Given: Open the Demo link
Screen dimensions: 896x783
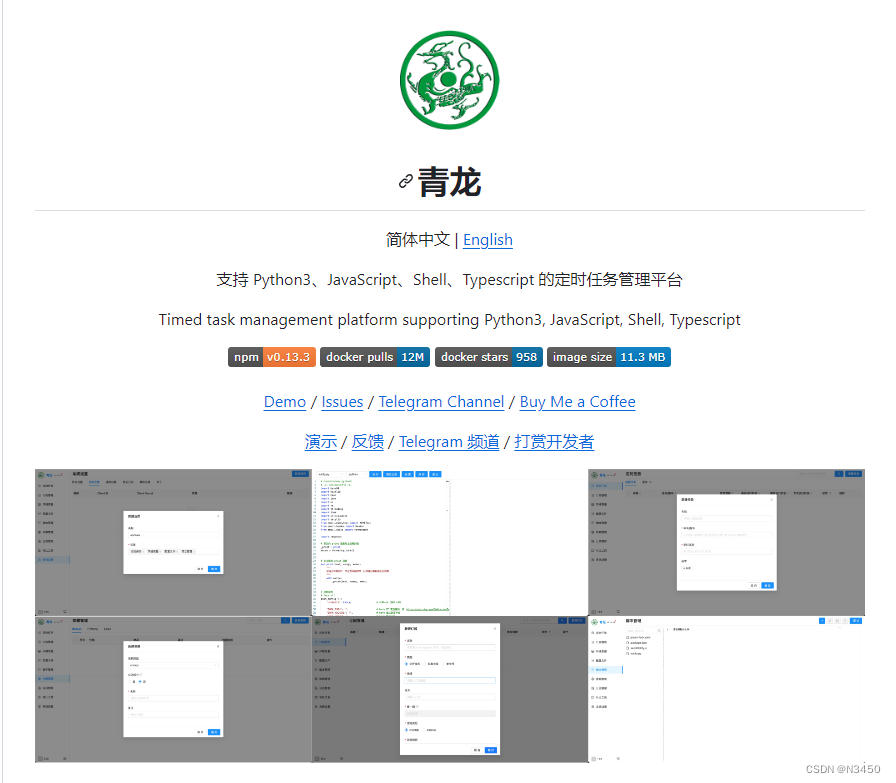Looking at the screenshot, I should (285, 402).
